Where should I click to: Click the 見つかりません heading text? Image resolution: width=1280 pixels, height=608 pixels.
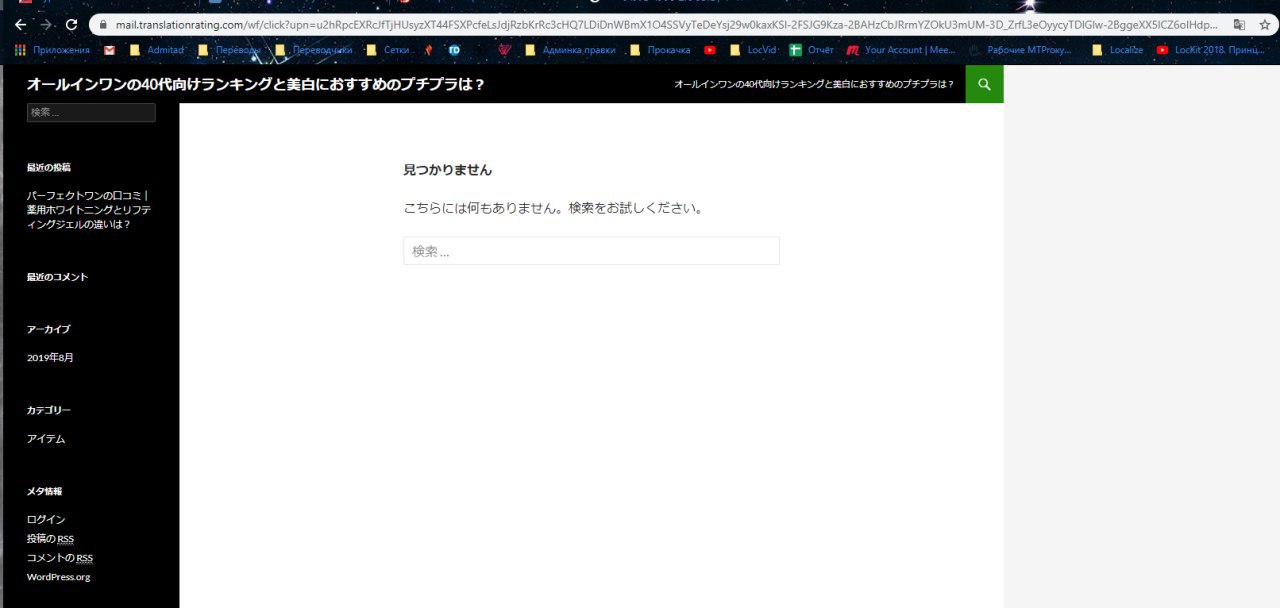[447, 170]
